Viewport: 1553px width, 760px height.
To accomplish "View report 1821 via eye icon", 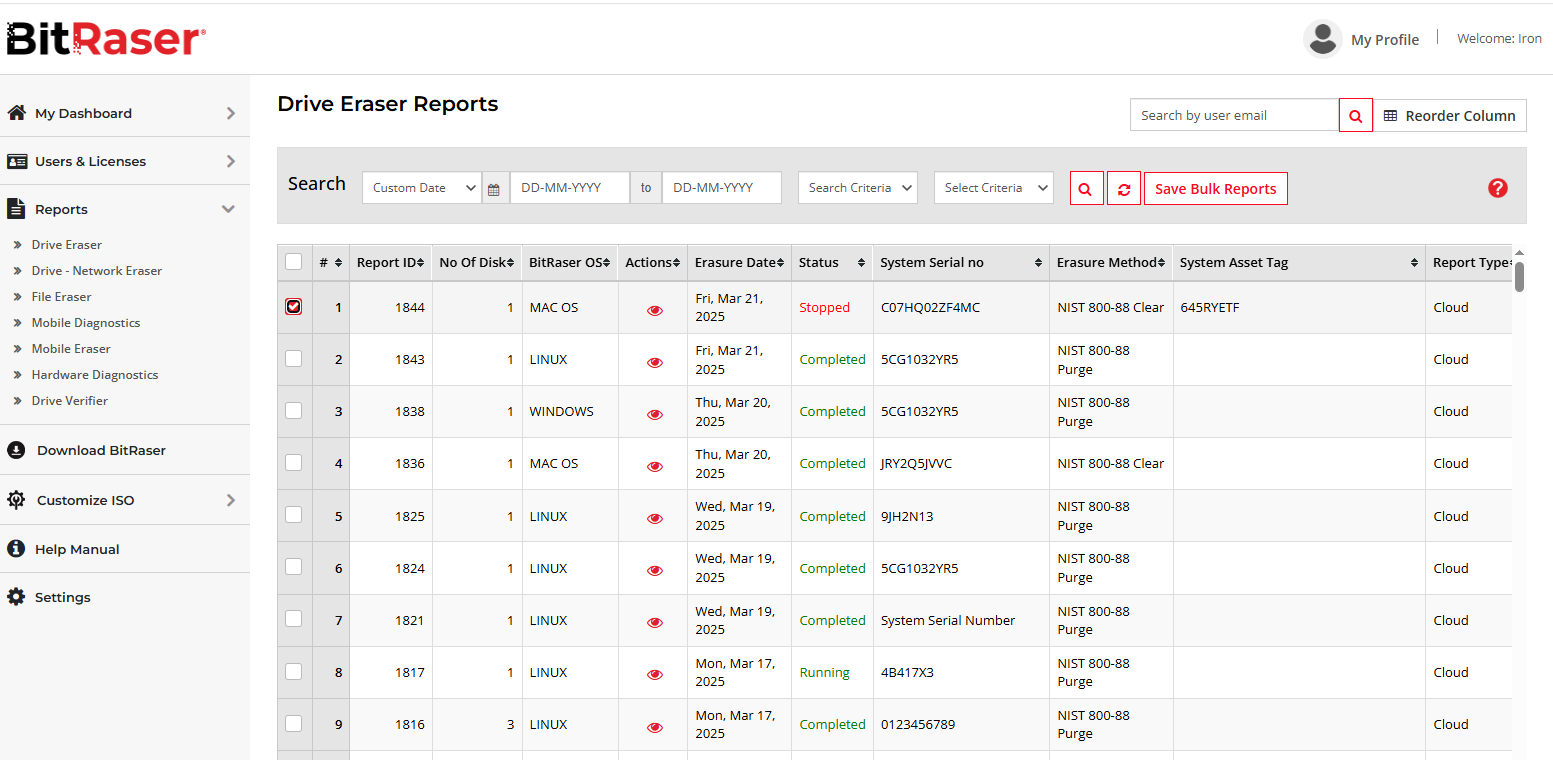I will click(x=655, y=622).
